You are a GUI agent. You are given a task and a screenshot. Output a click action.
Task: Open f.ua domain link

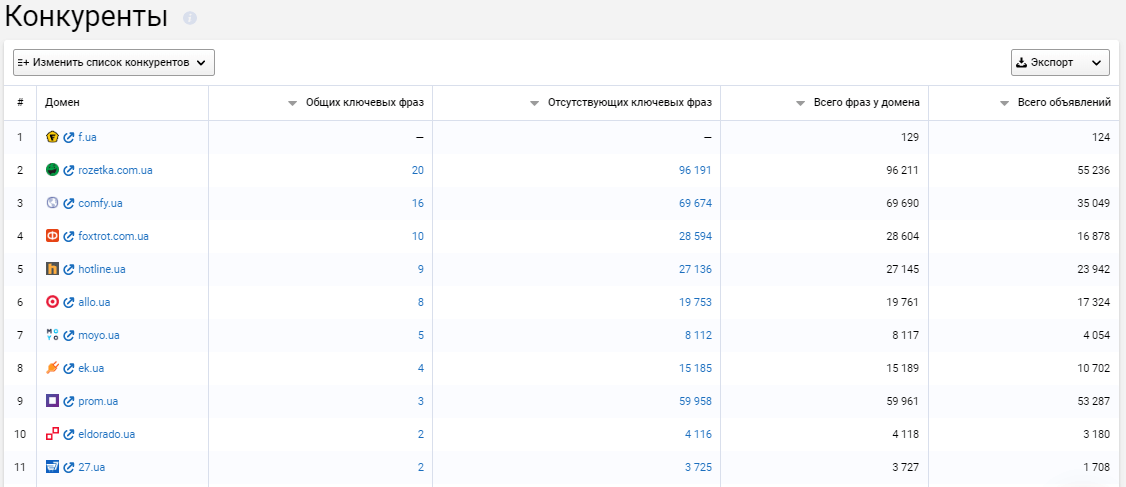coord(87,137)
